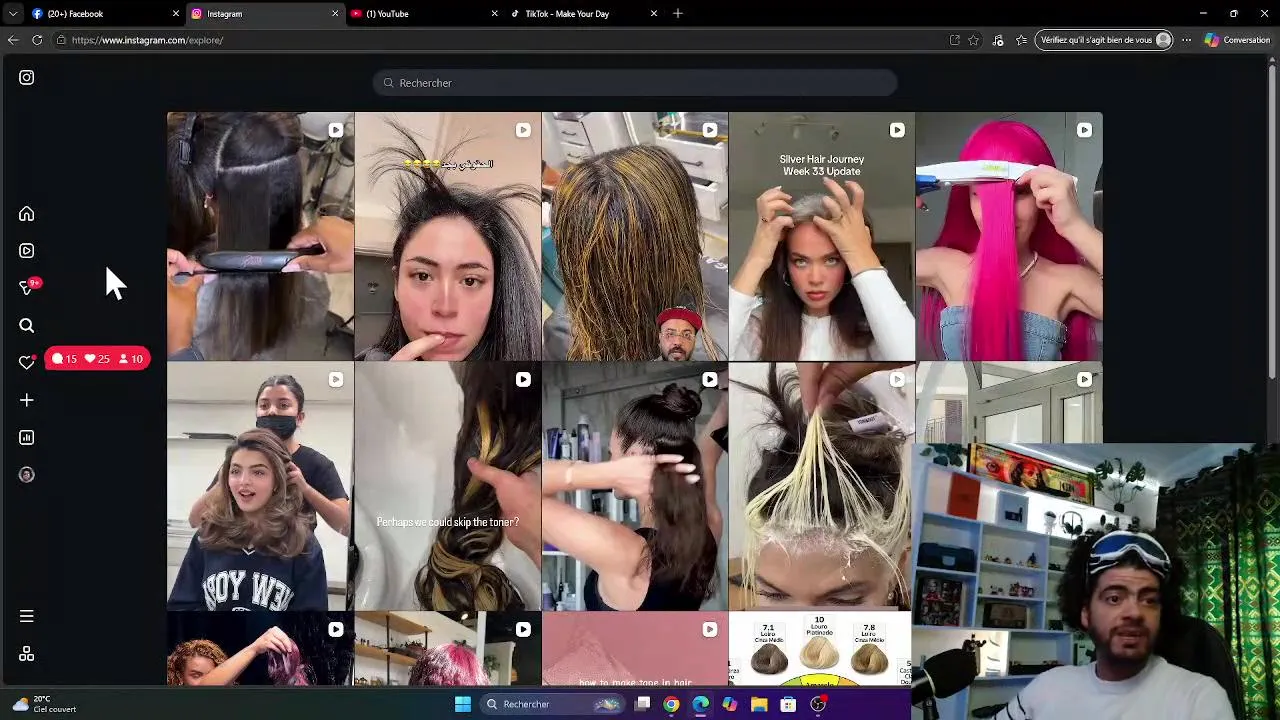The image size is (1280, 720).
Task: Expand the tab list dropdown arrow
Action: coord(12,14)
